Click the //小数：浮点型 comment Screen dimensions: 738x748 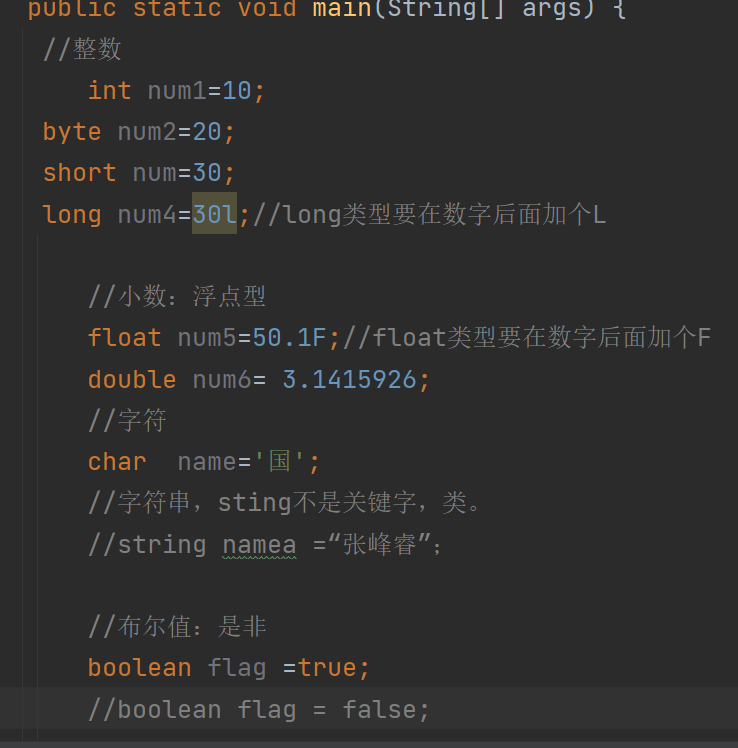click(x=177, y=296)
